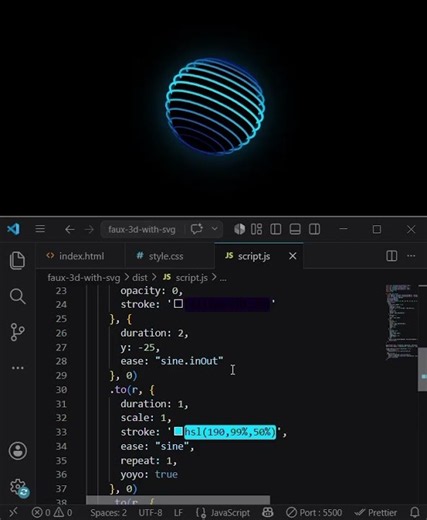Click the hollow color swatch on line 24

178,304
